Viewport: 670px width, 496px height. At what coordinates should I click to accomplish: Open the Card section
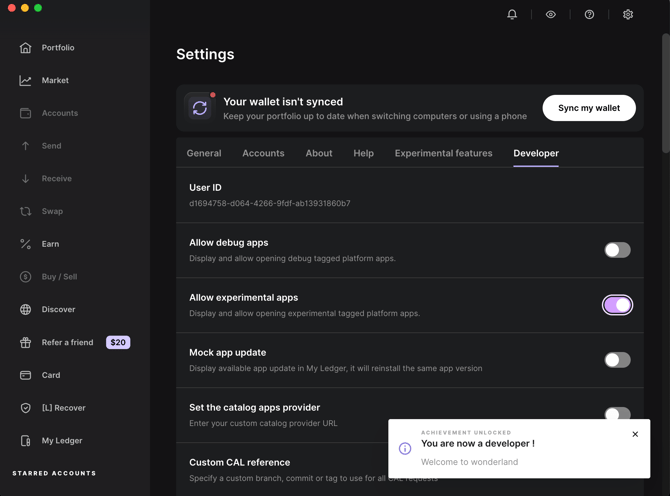tap(50, 375)
